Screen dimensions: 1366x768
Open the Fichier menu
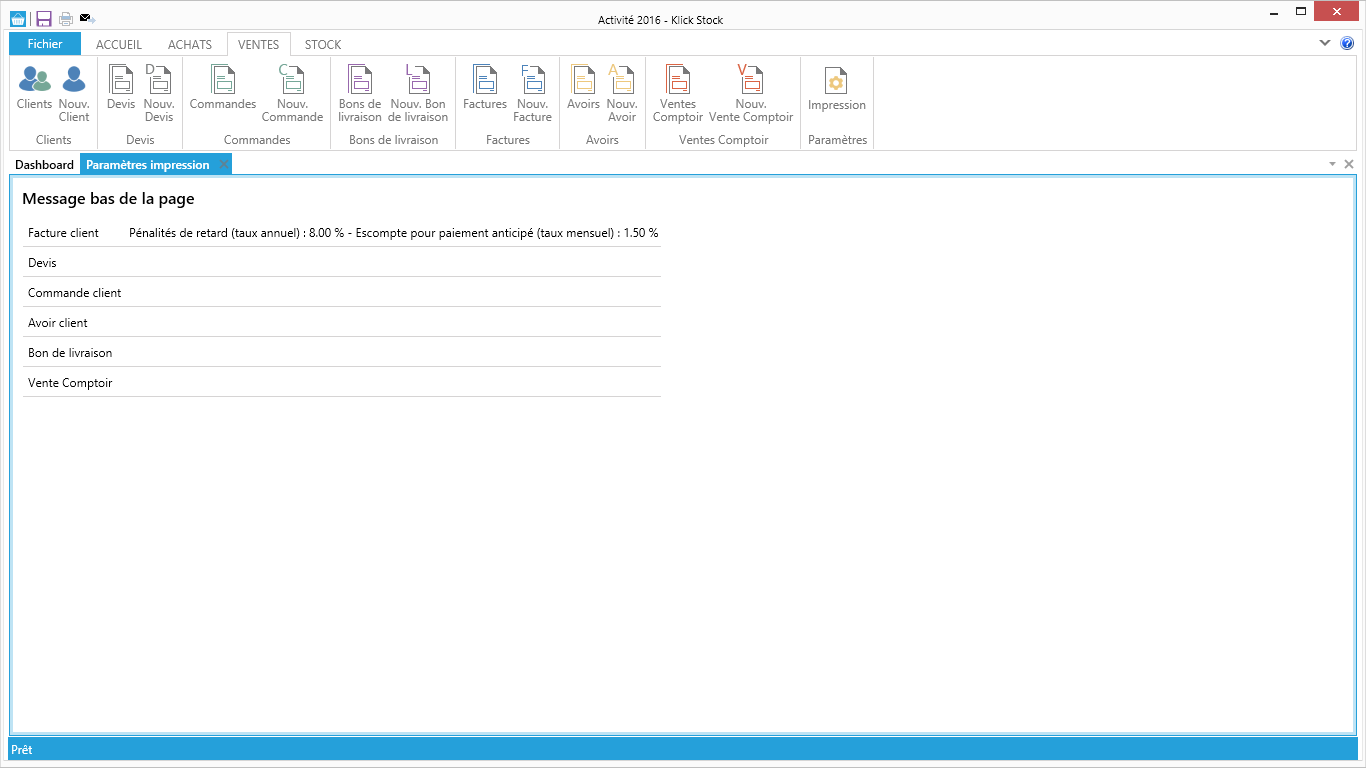[x=45, y=44]
